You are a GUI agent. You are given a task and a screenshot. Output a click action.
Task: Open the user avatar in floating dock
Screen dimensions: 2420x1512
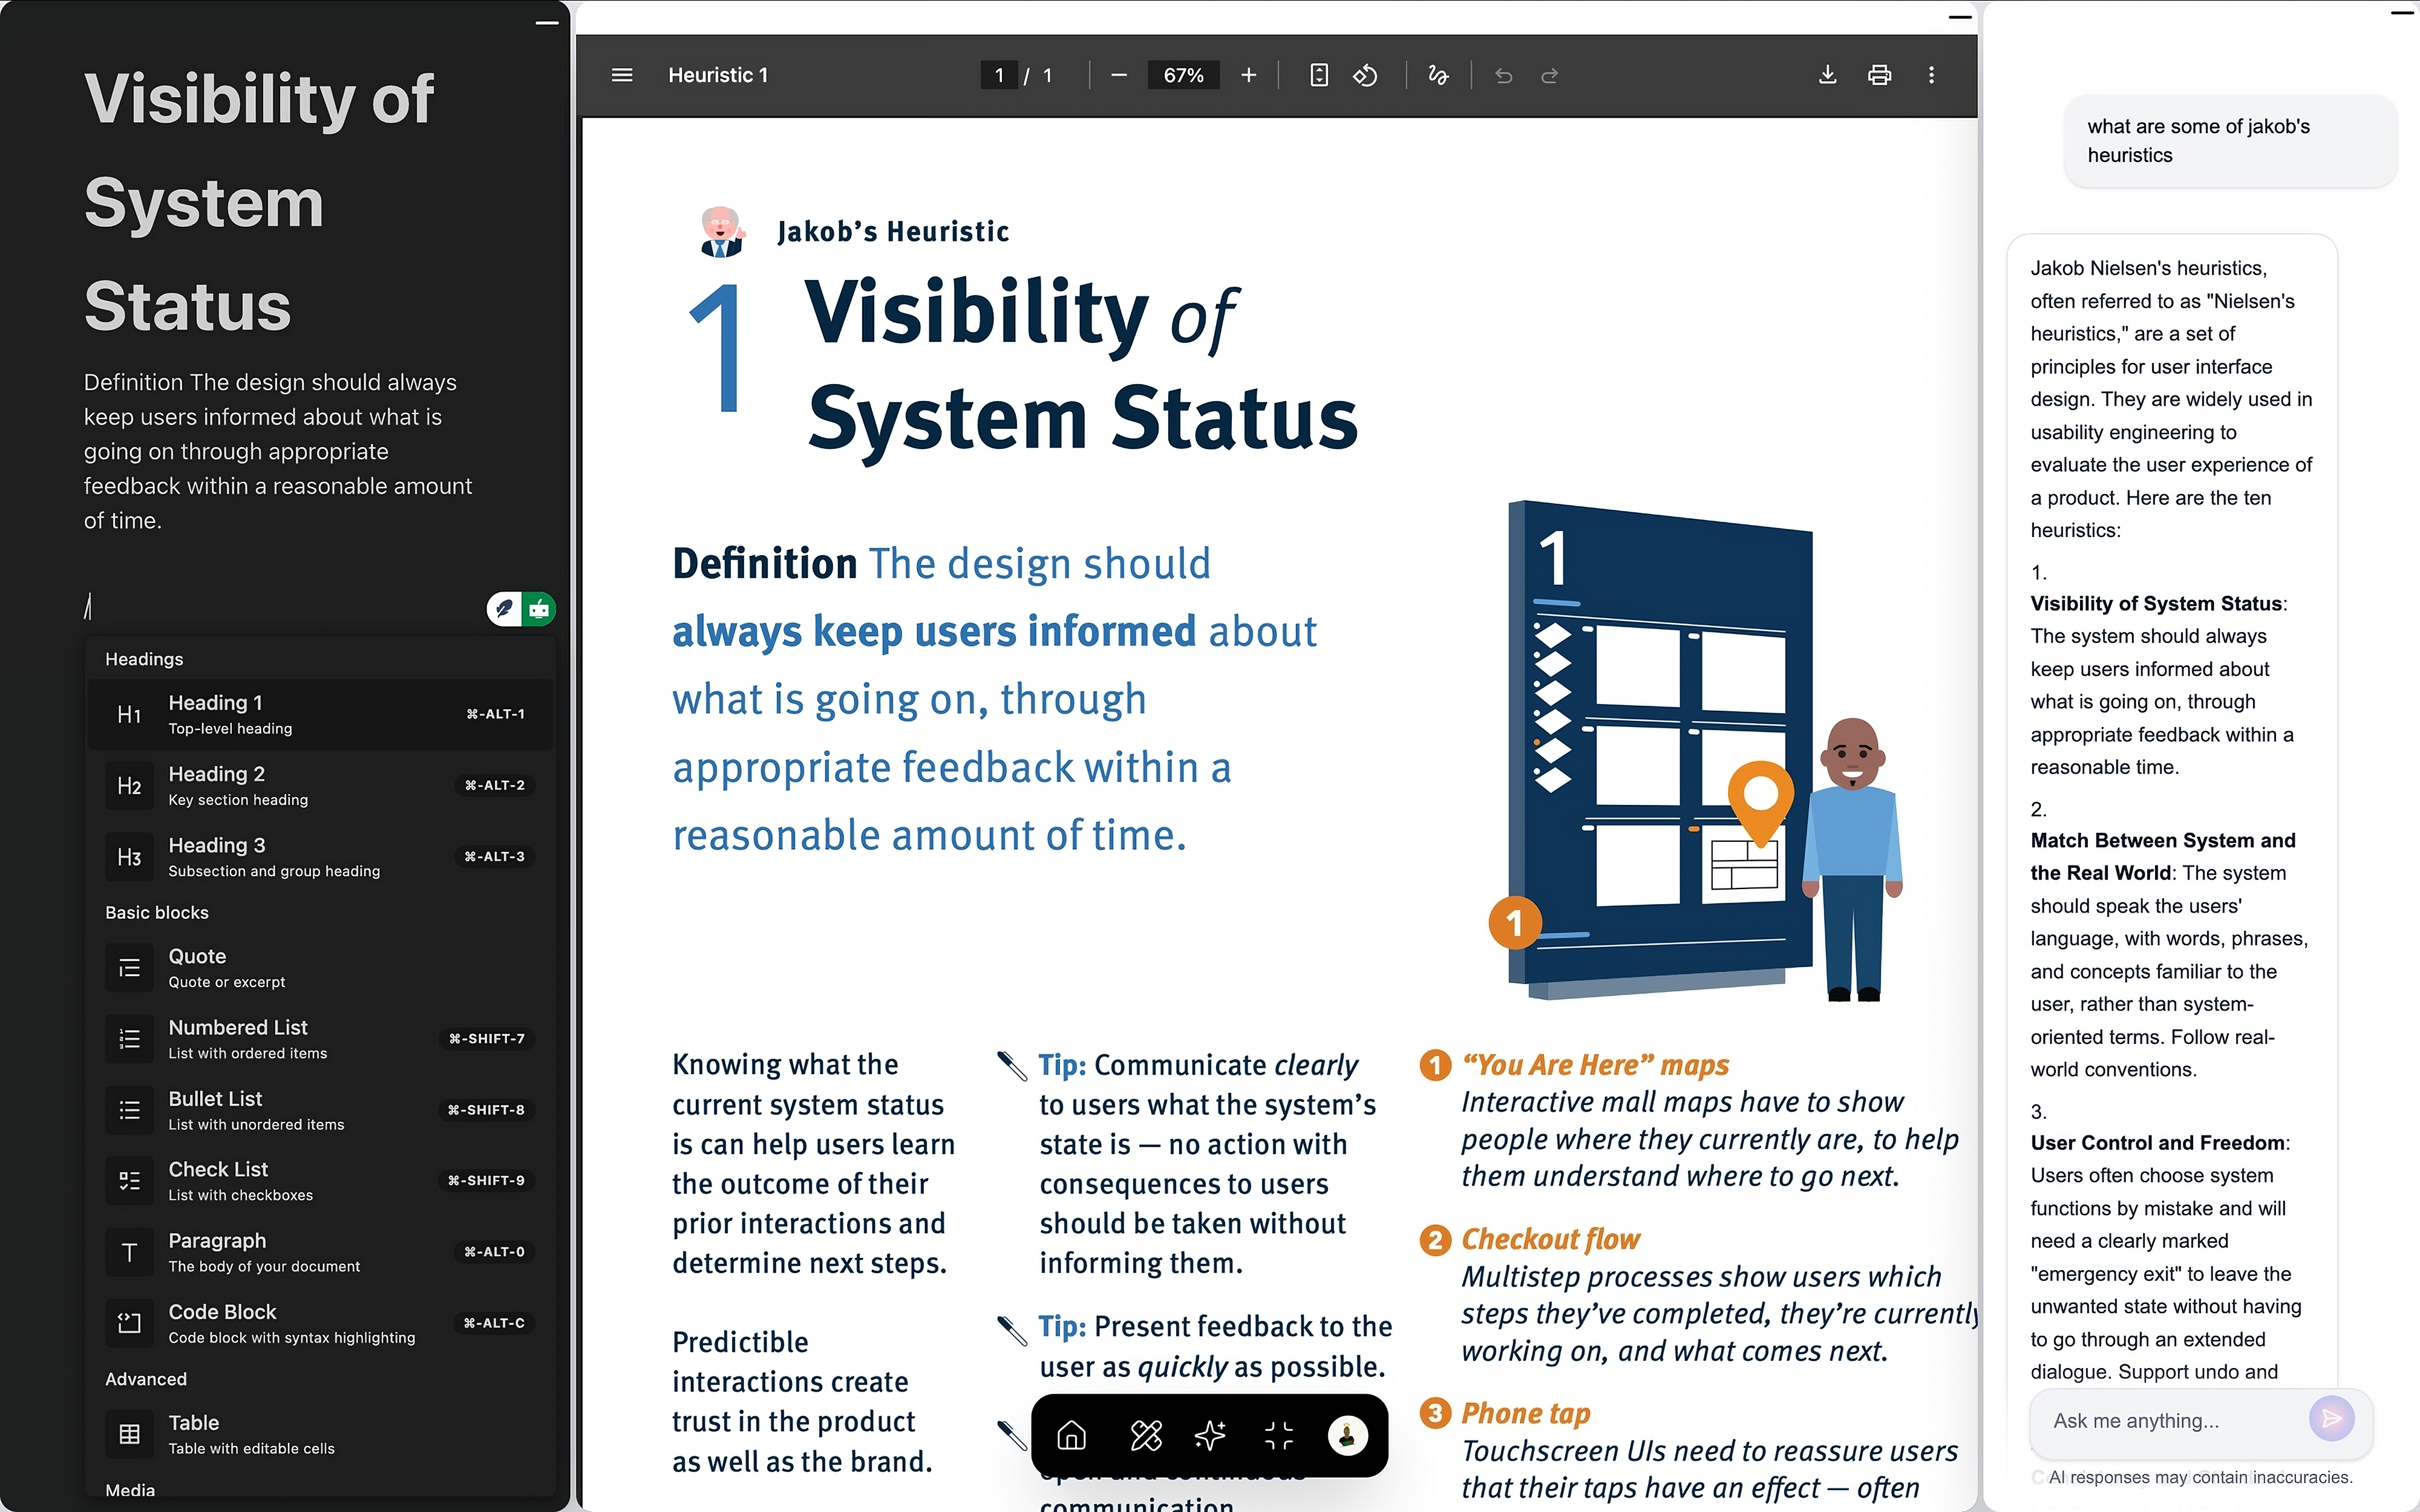tap(1347, 1436)
